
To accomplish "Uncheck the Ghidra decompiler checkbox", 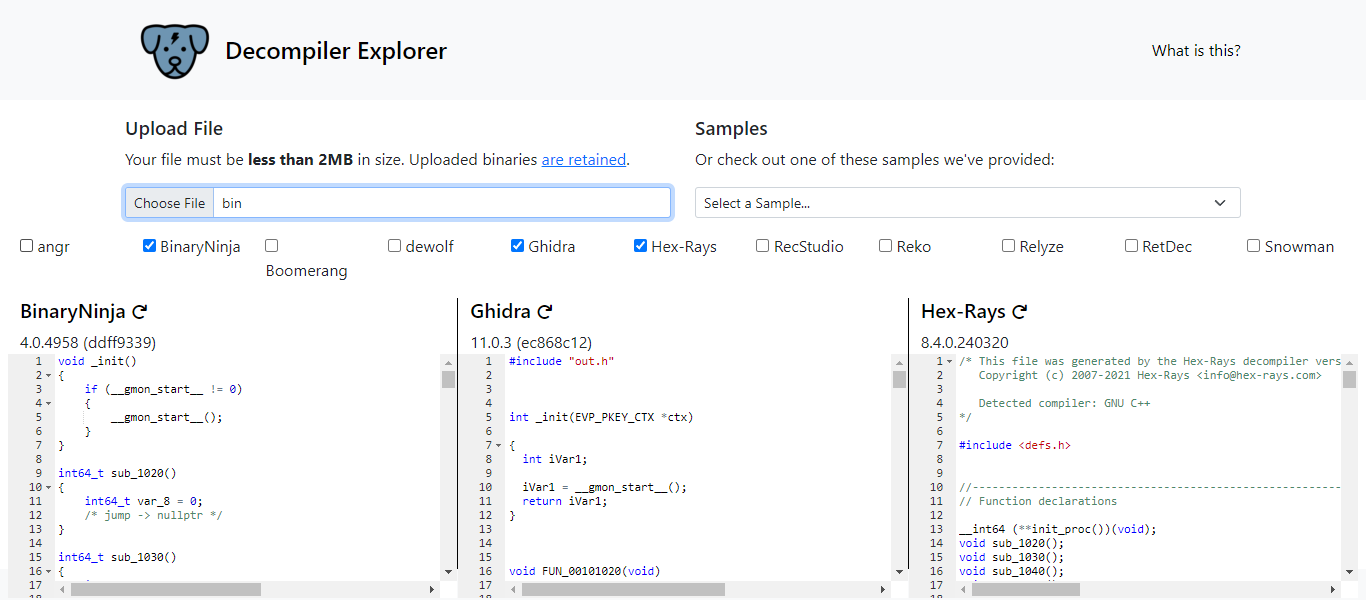I will coord(518,246).
